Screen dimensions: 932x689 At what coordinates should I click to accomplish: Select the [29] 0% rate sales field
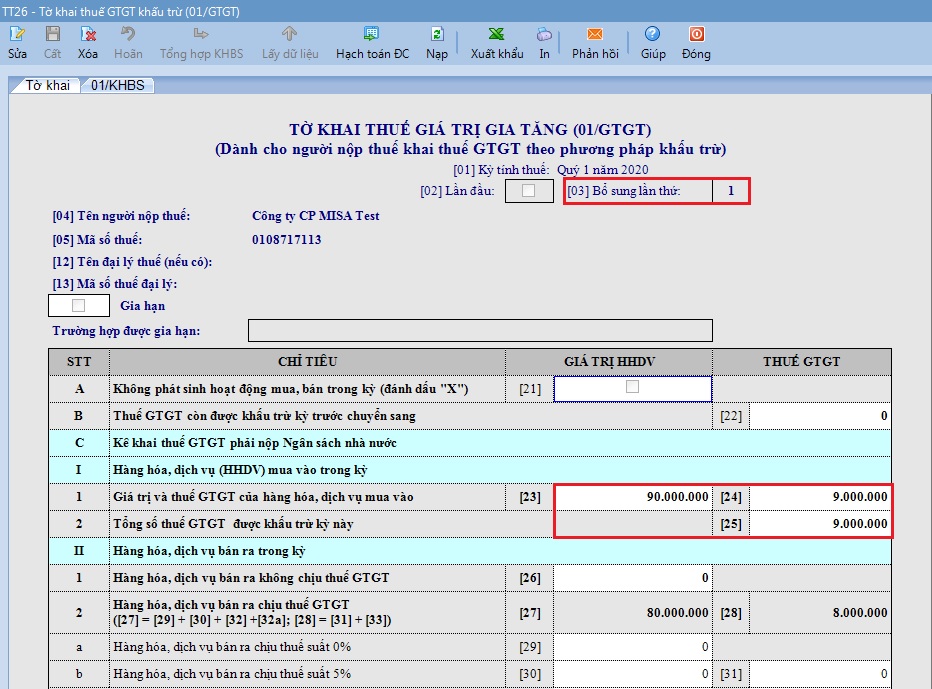coord(633,647)
